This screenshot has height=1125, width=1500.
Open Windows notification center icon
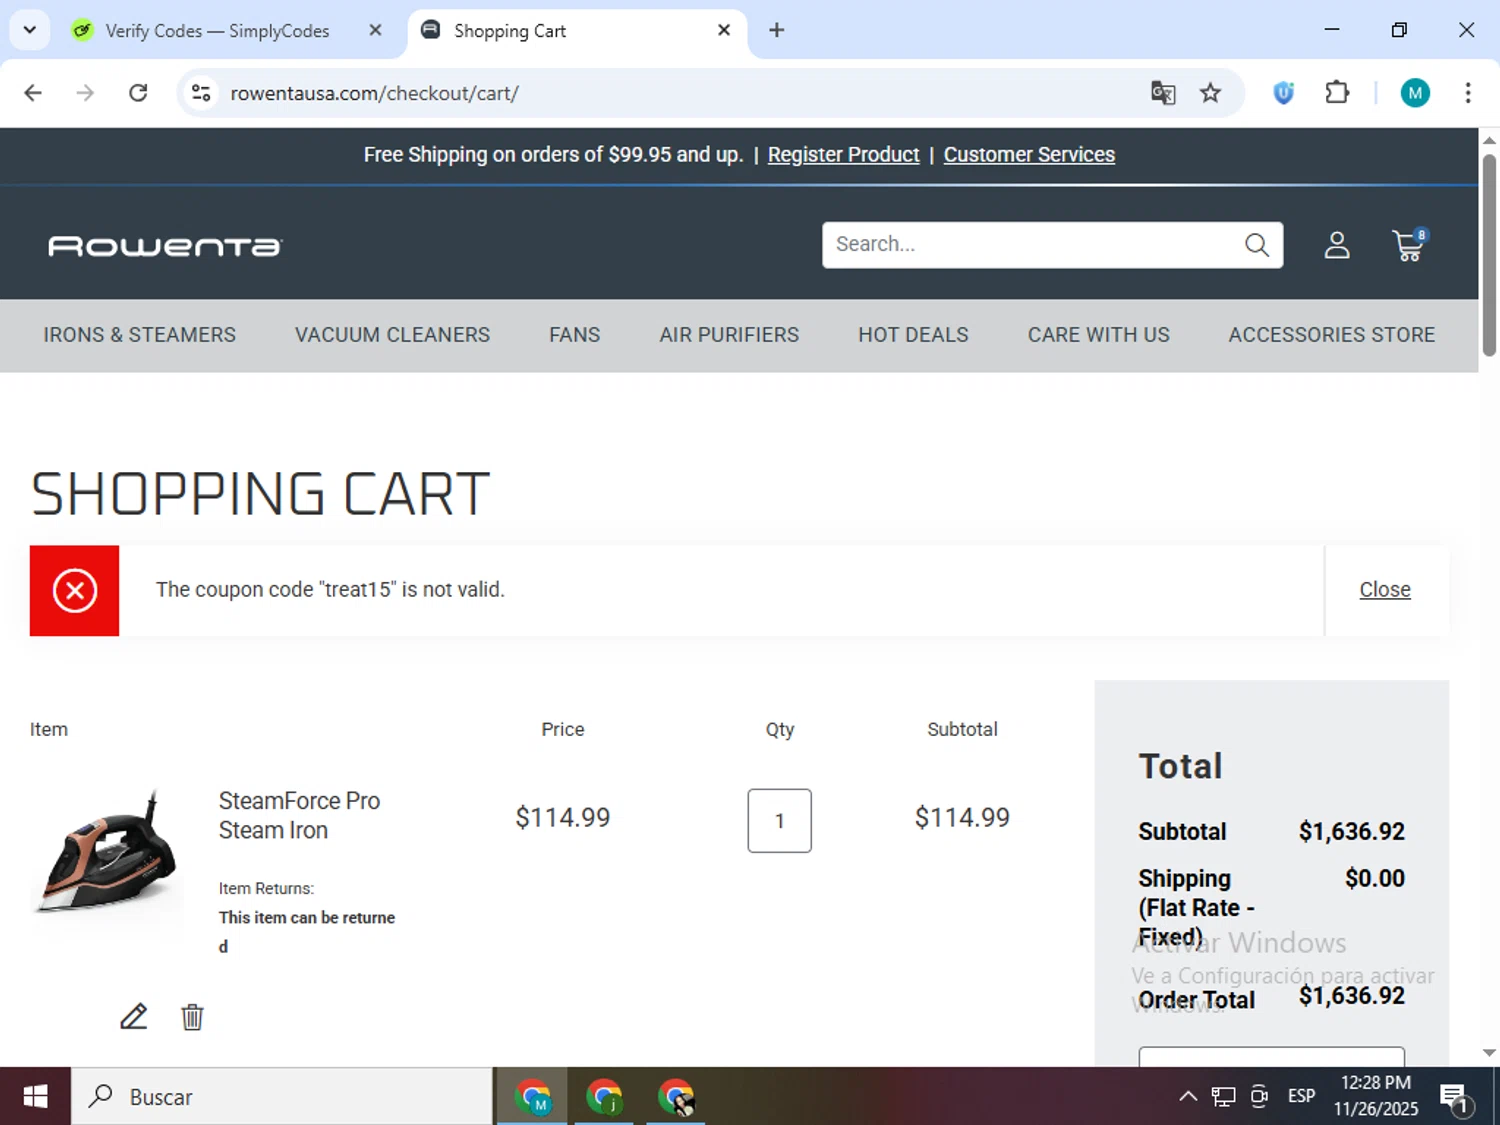(x=1455, y=1098)
